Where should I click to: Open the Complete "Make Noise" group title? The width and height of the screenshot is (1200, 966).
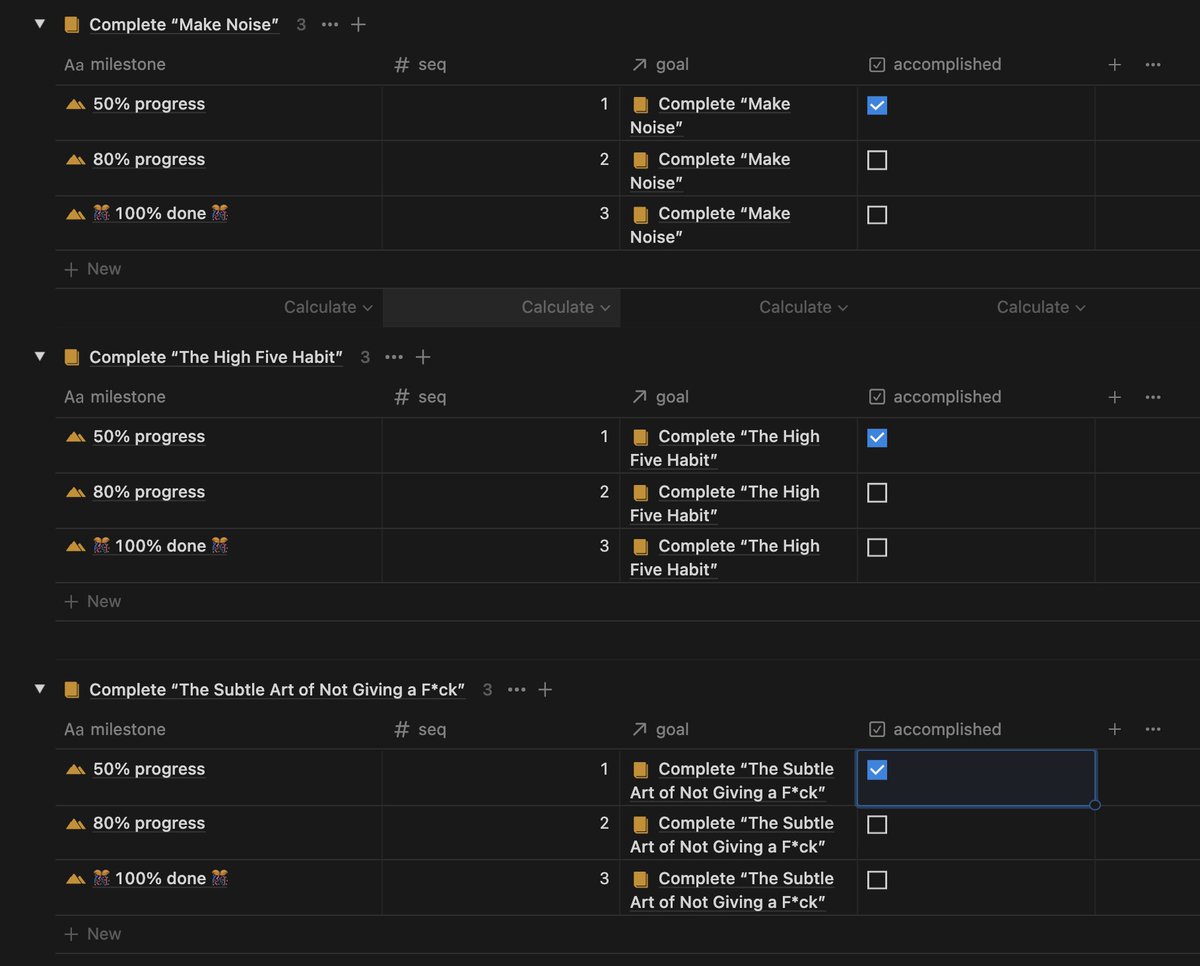click(184, 24)
